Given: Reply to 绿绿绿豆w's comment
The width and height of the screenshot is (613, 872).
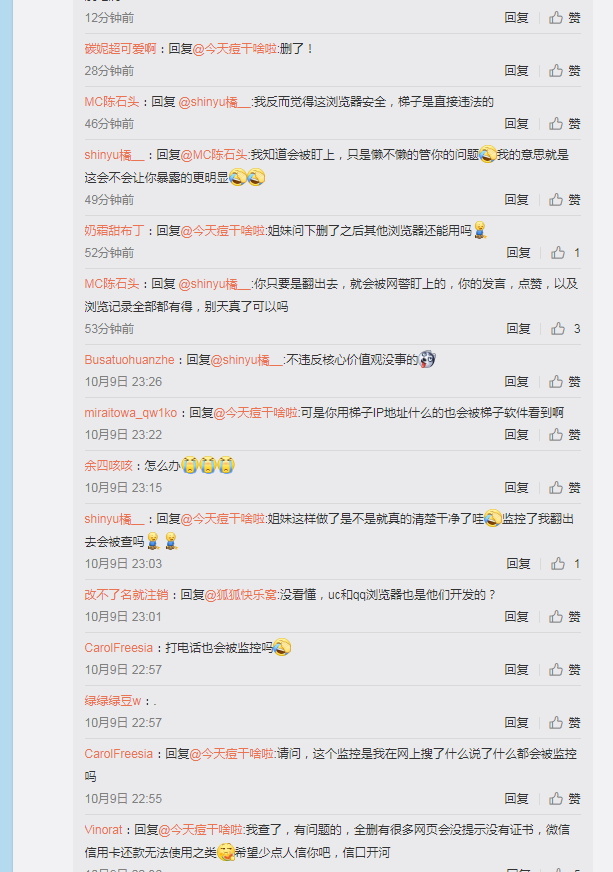Looking at the screenshot, I should 516,722.
